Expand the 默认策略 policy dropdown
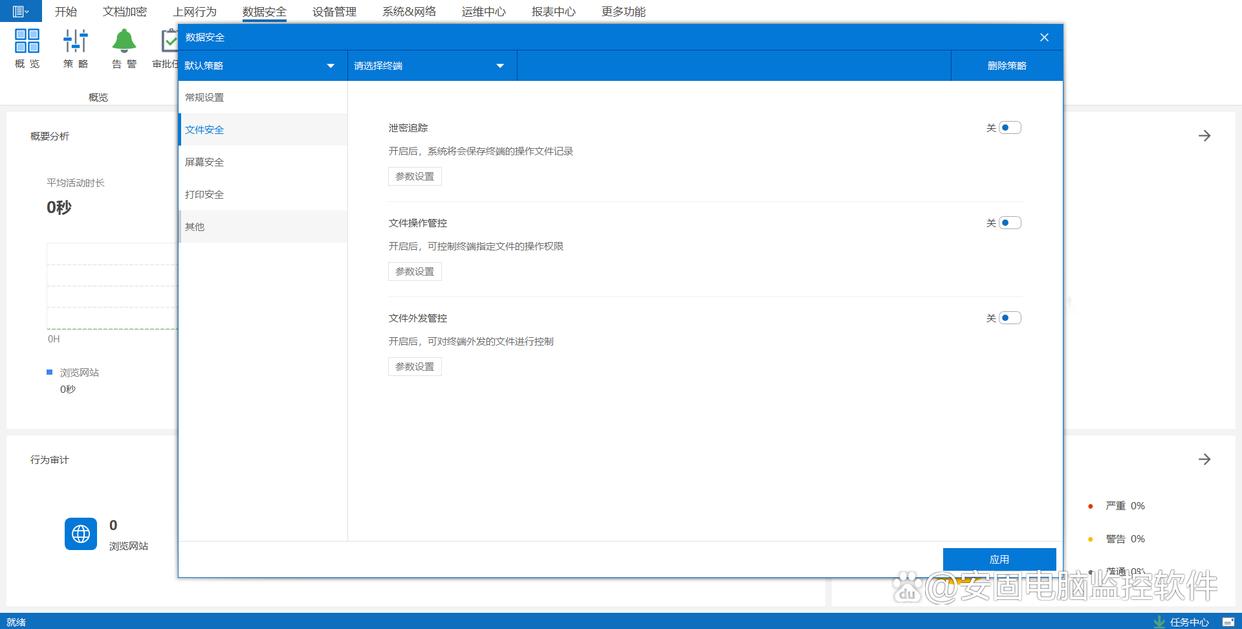The image size is (1242, 629). (262, 66)
